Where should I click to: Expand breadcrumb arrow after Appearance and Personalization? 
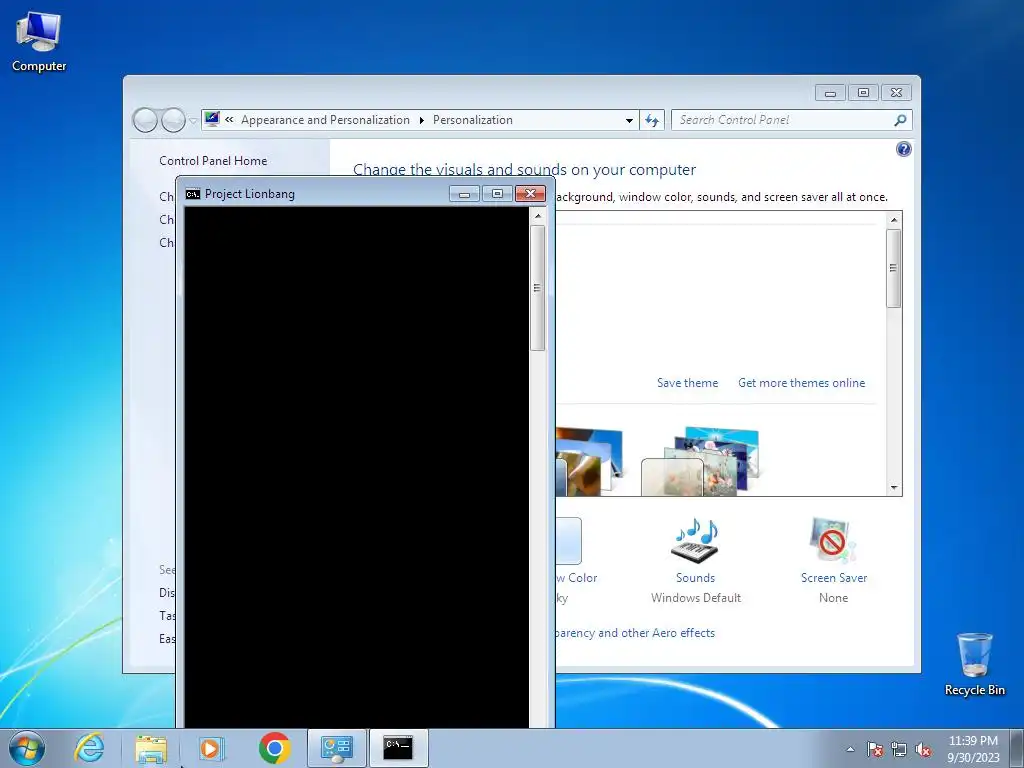tap(421, 120)
